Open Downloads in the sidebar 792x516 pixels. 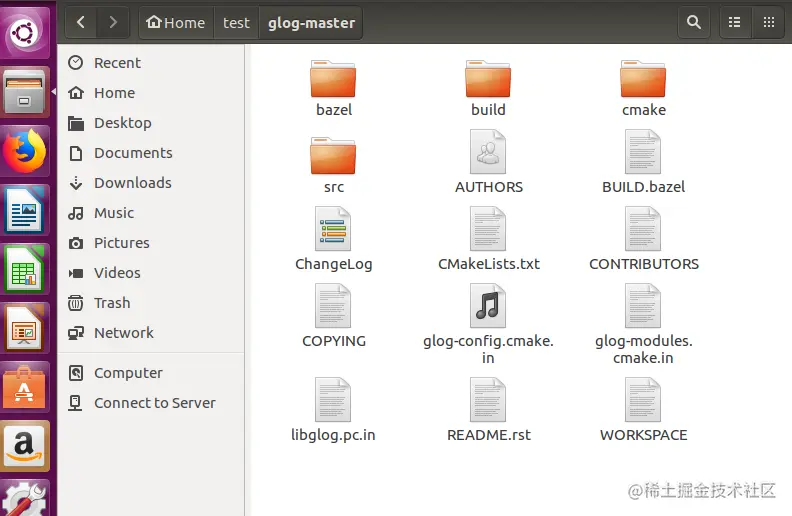(152, 183)
